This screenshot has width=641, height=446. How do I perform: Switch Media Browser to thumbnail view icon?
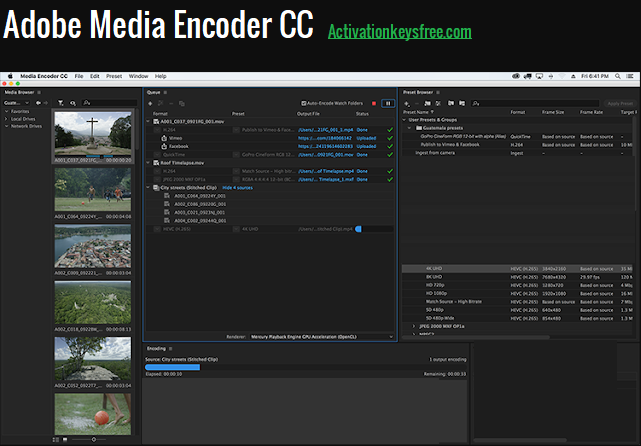[65, 439]
